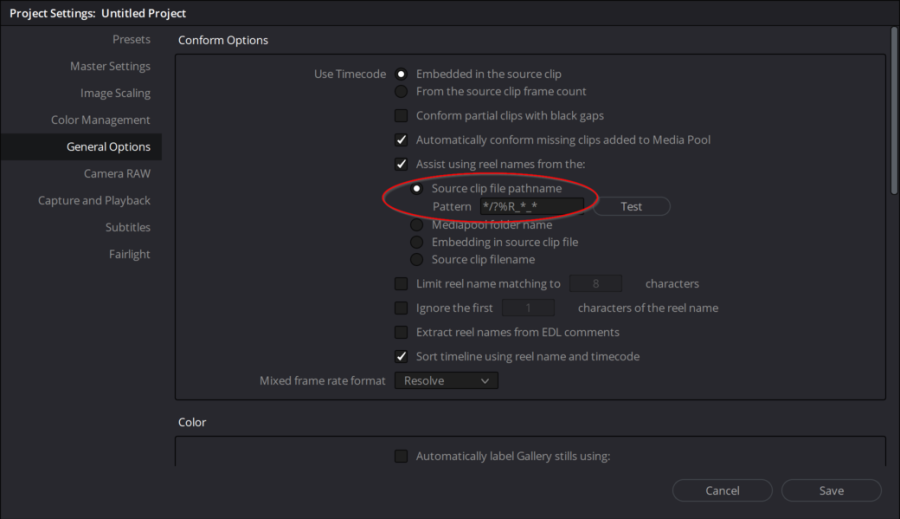Screen dimensions: 900x519
Task: Select timecode Embedded in the source clip
Action: pyautogui.click(x=402, y=74)
